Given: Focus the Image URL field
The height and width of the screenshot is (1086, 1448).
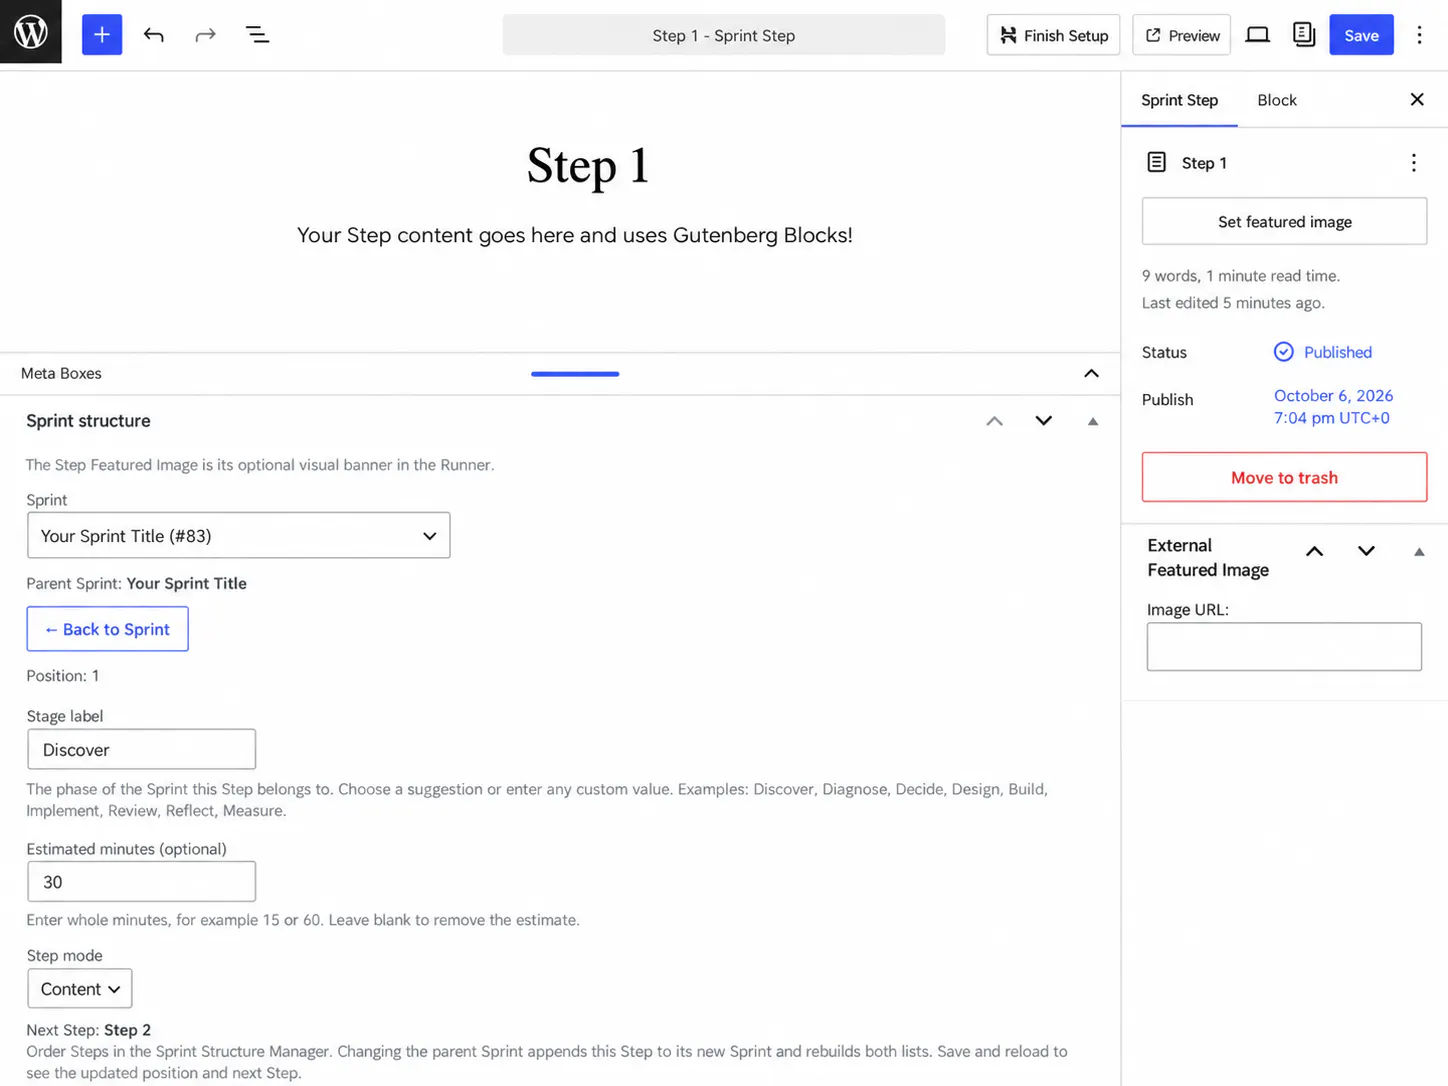Looking at the screenshot, I should point(1284,646).
